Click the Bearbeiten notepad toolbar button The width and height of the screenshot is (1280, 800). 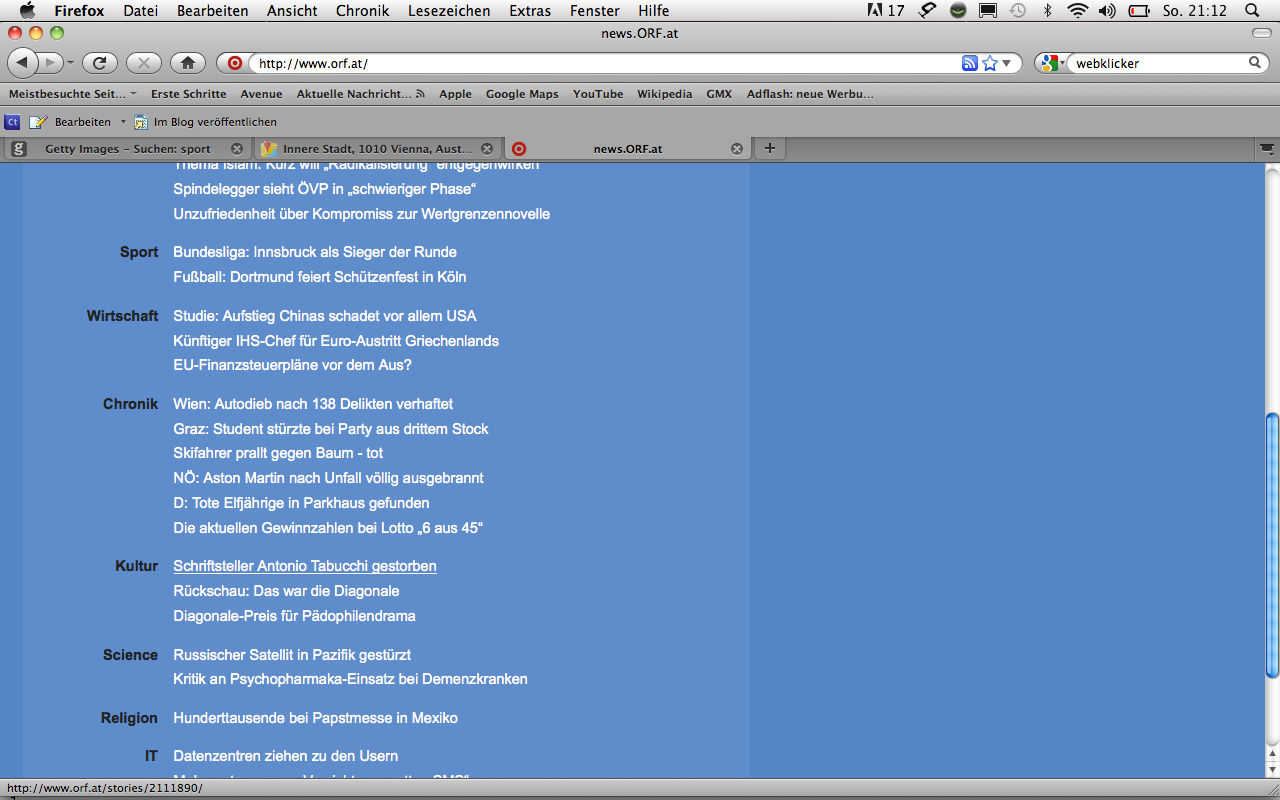[x=70, y=122]
